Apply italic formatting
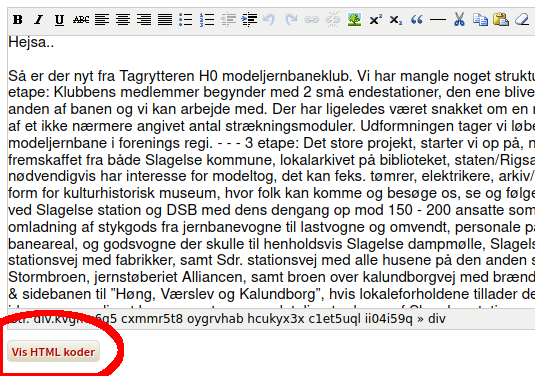 point(39,20)
